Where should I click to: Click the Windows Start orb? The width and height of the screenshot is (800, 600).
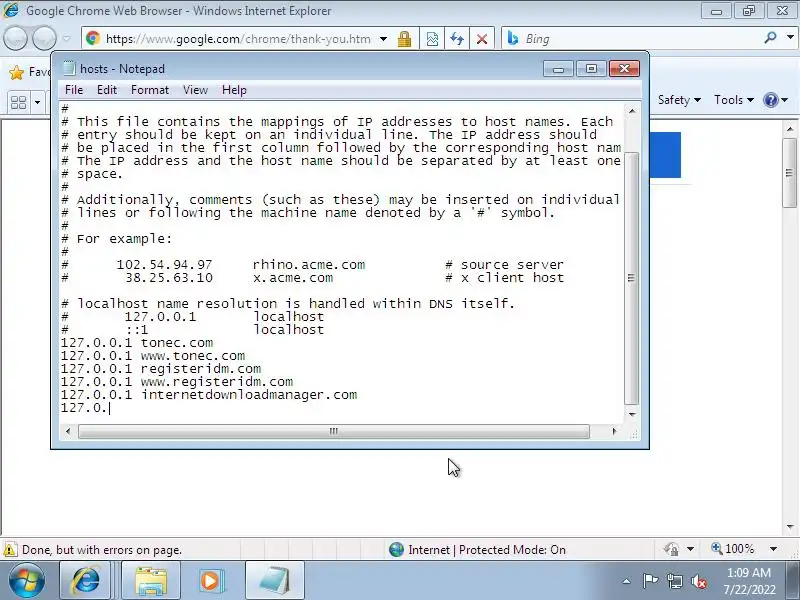(x=26, y=580)
